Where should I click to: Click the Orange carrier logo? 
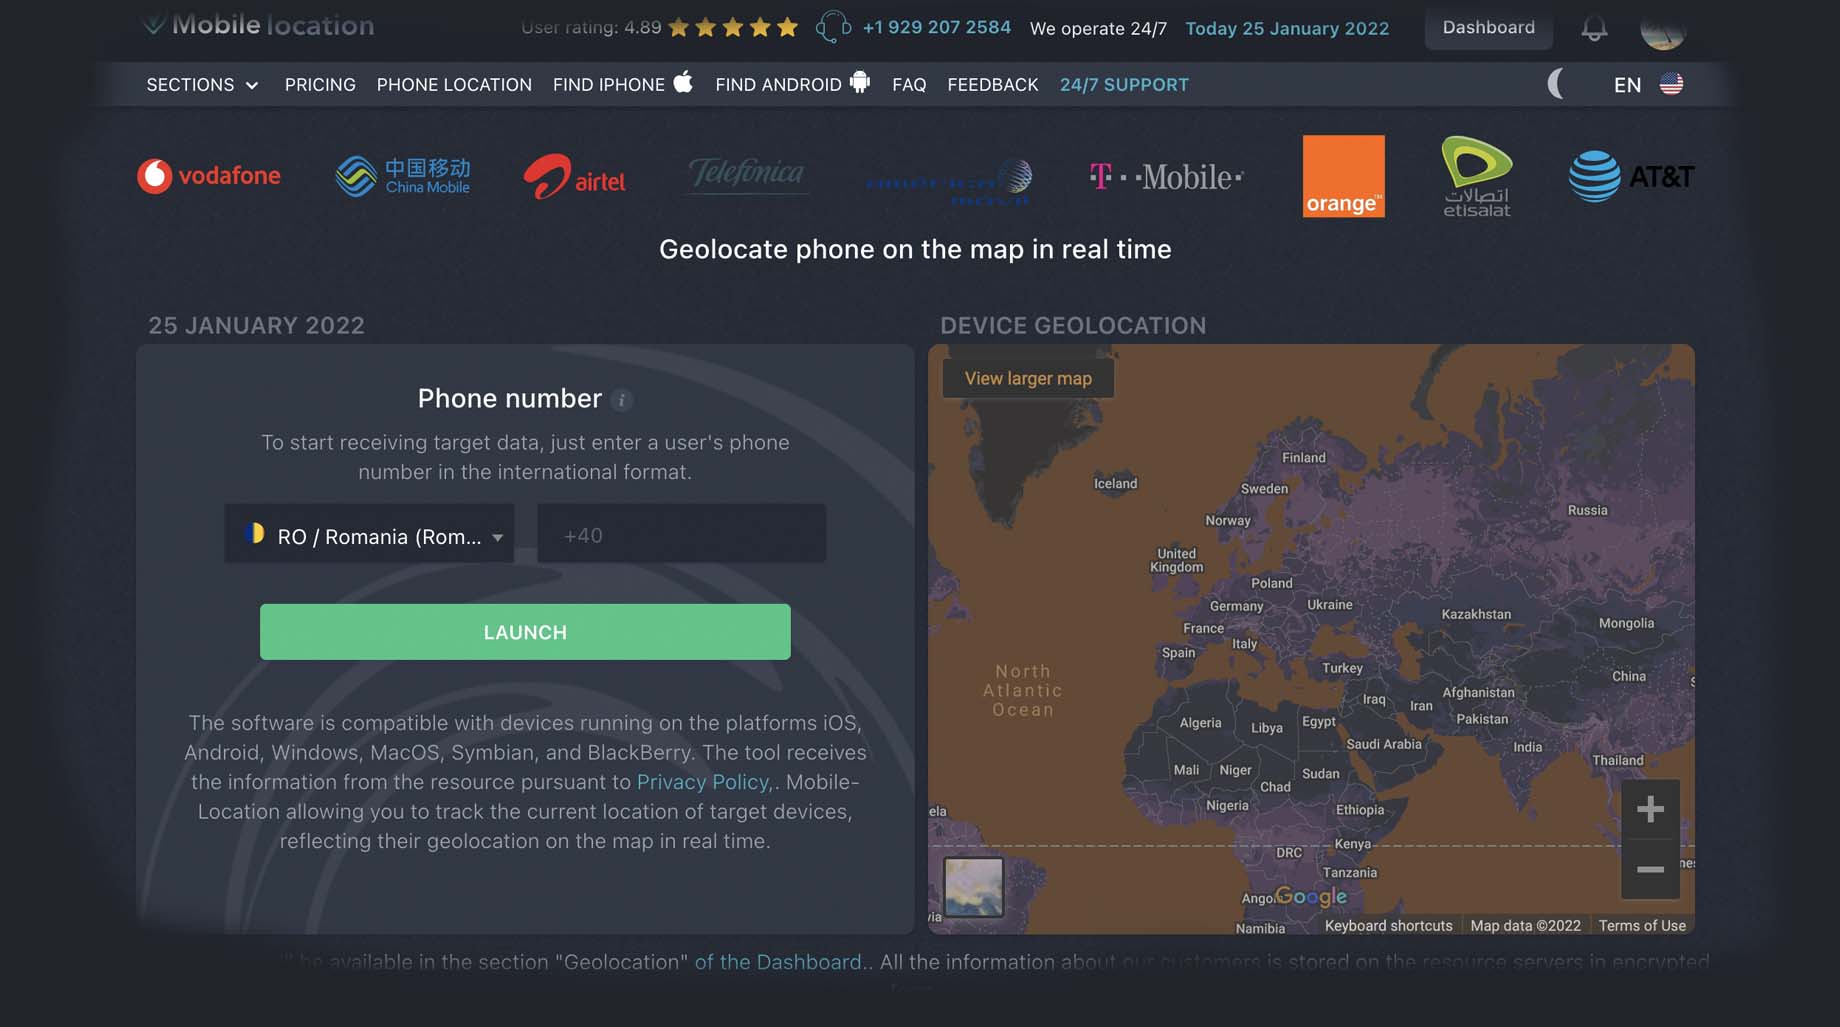(1343, 176)
